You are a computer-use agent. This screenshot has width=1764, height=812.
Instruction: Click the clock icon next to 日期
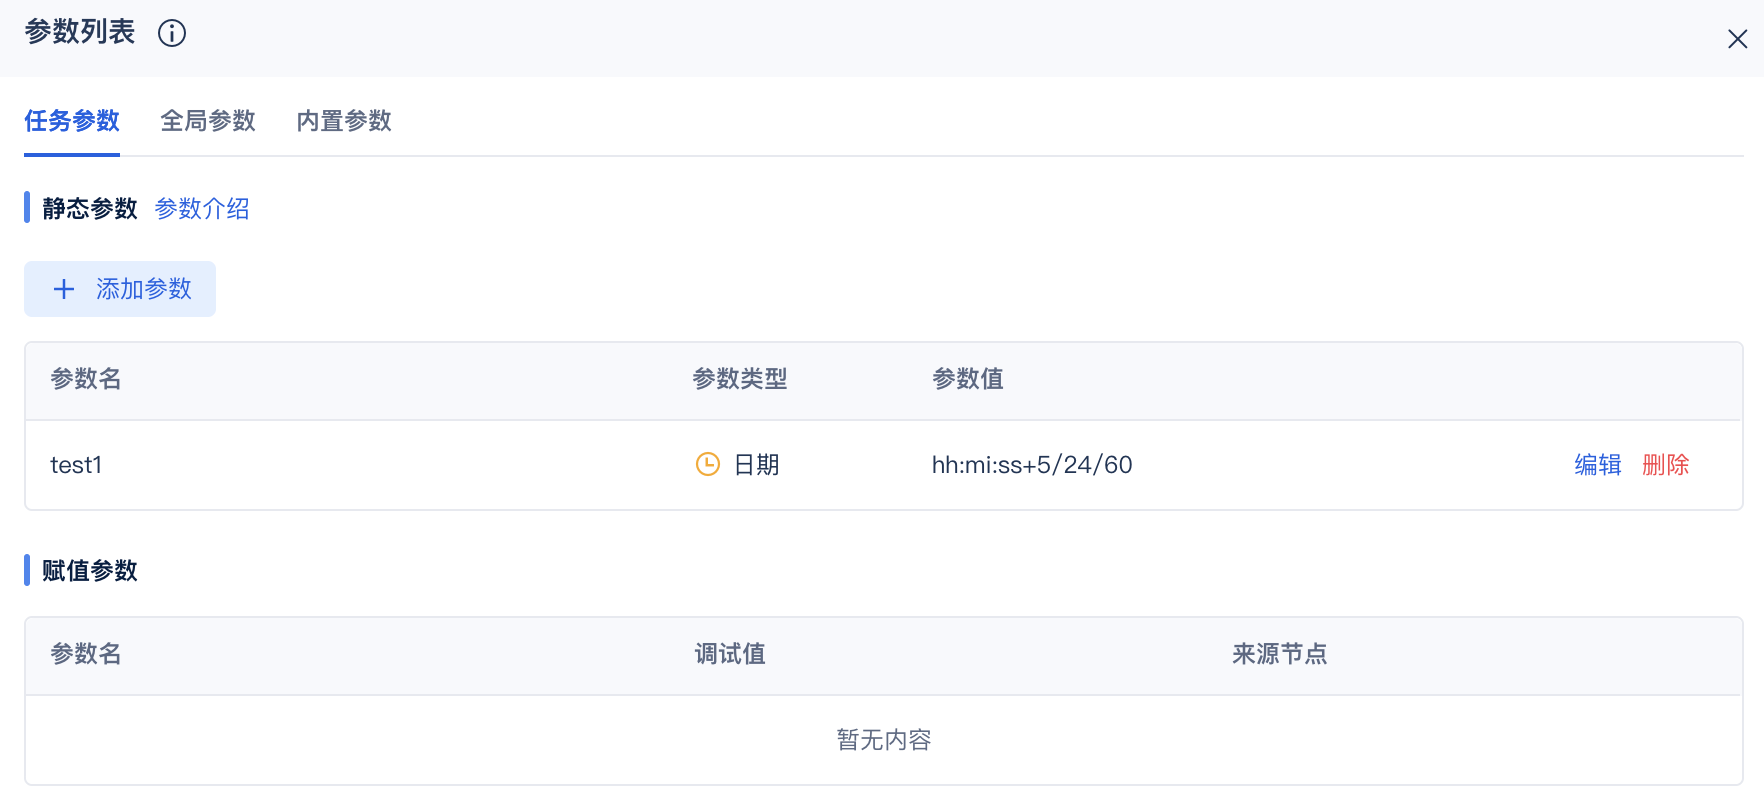708,464
